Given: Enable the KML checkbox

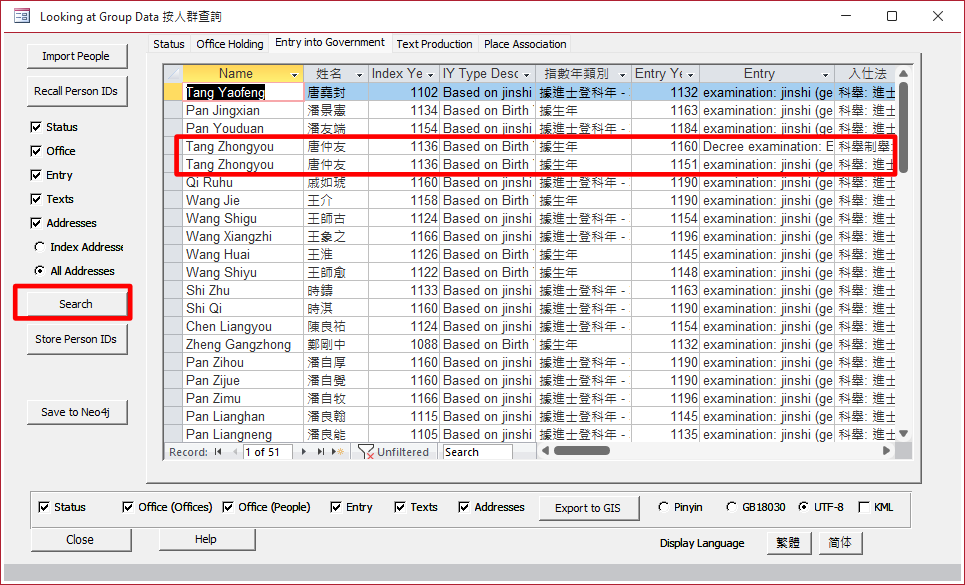Looking at the screenshot, I should pyautogui.click(x=864, y=507).
